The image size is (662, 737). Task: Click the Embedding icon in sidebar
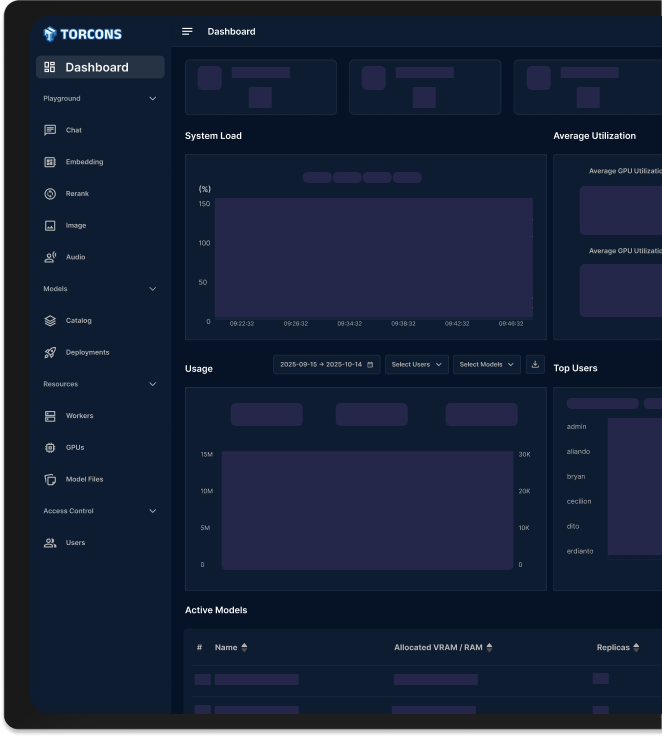[50, 162]
